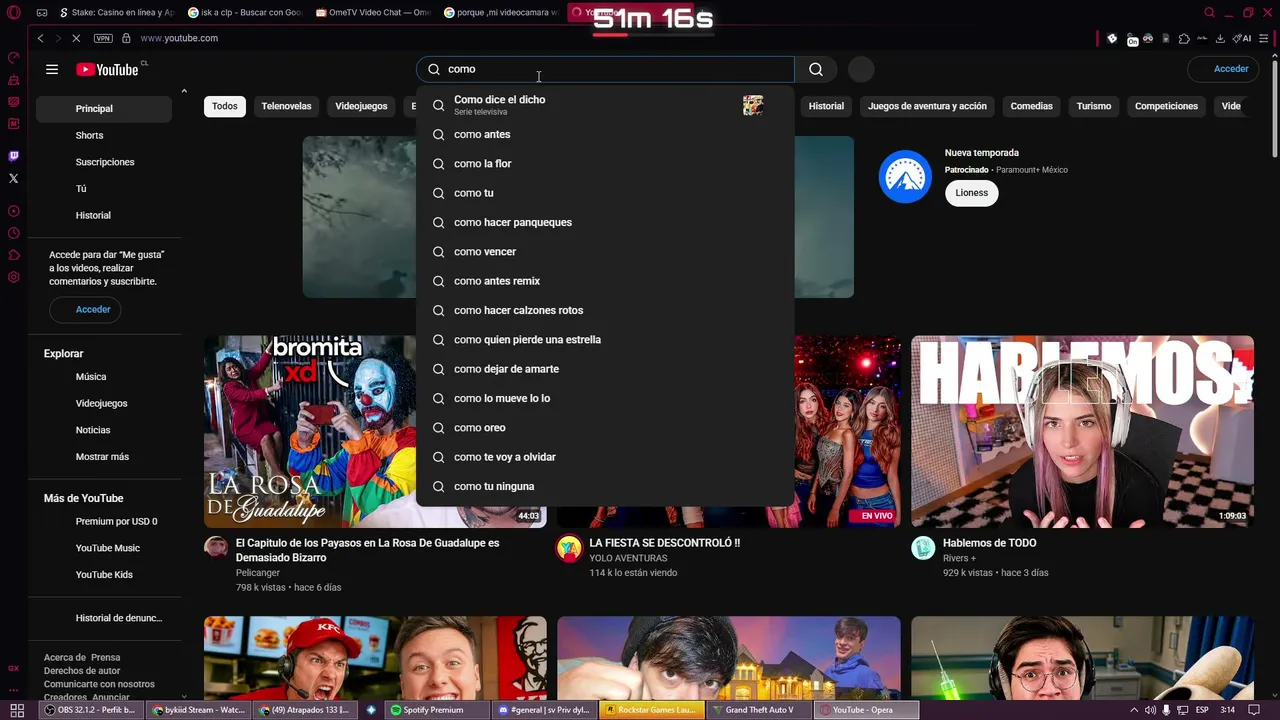Open Extensions cube in the Opera sidebar

[x=14, y=255]
